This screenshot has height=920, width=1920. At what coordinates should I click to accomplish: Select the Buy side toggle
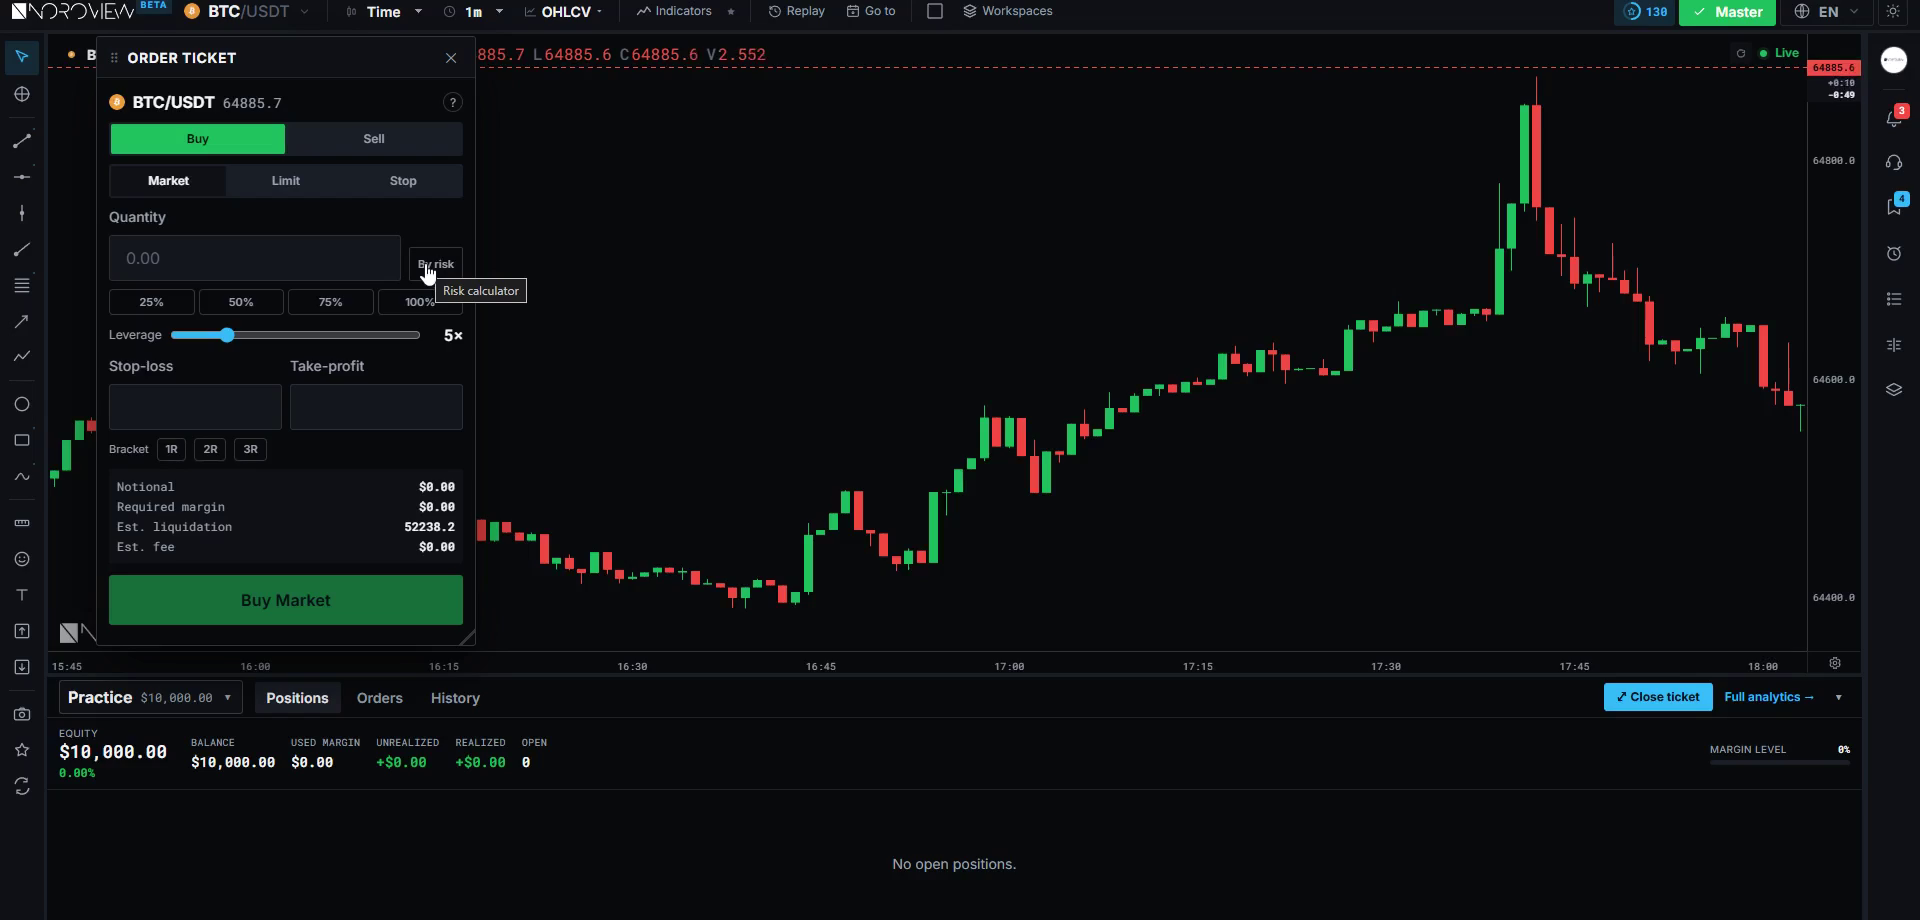click(198, 139)
